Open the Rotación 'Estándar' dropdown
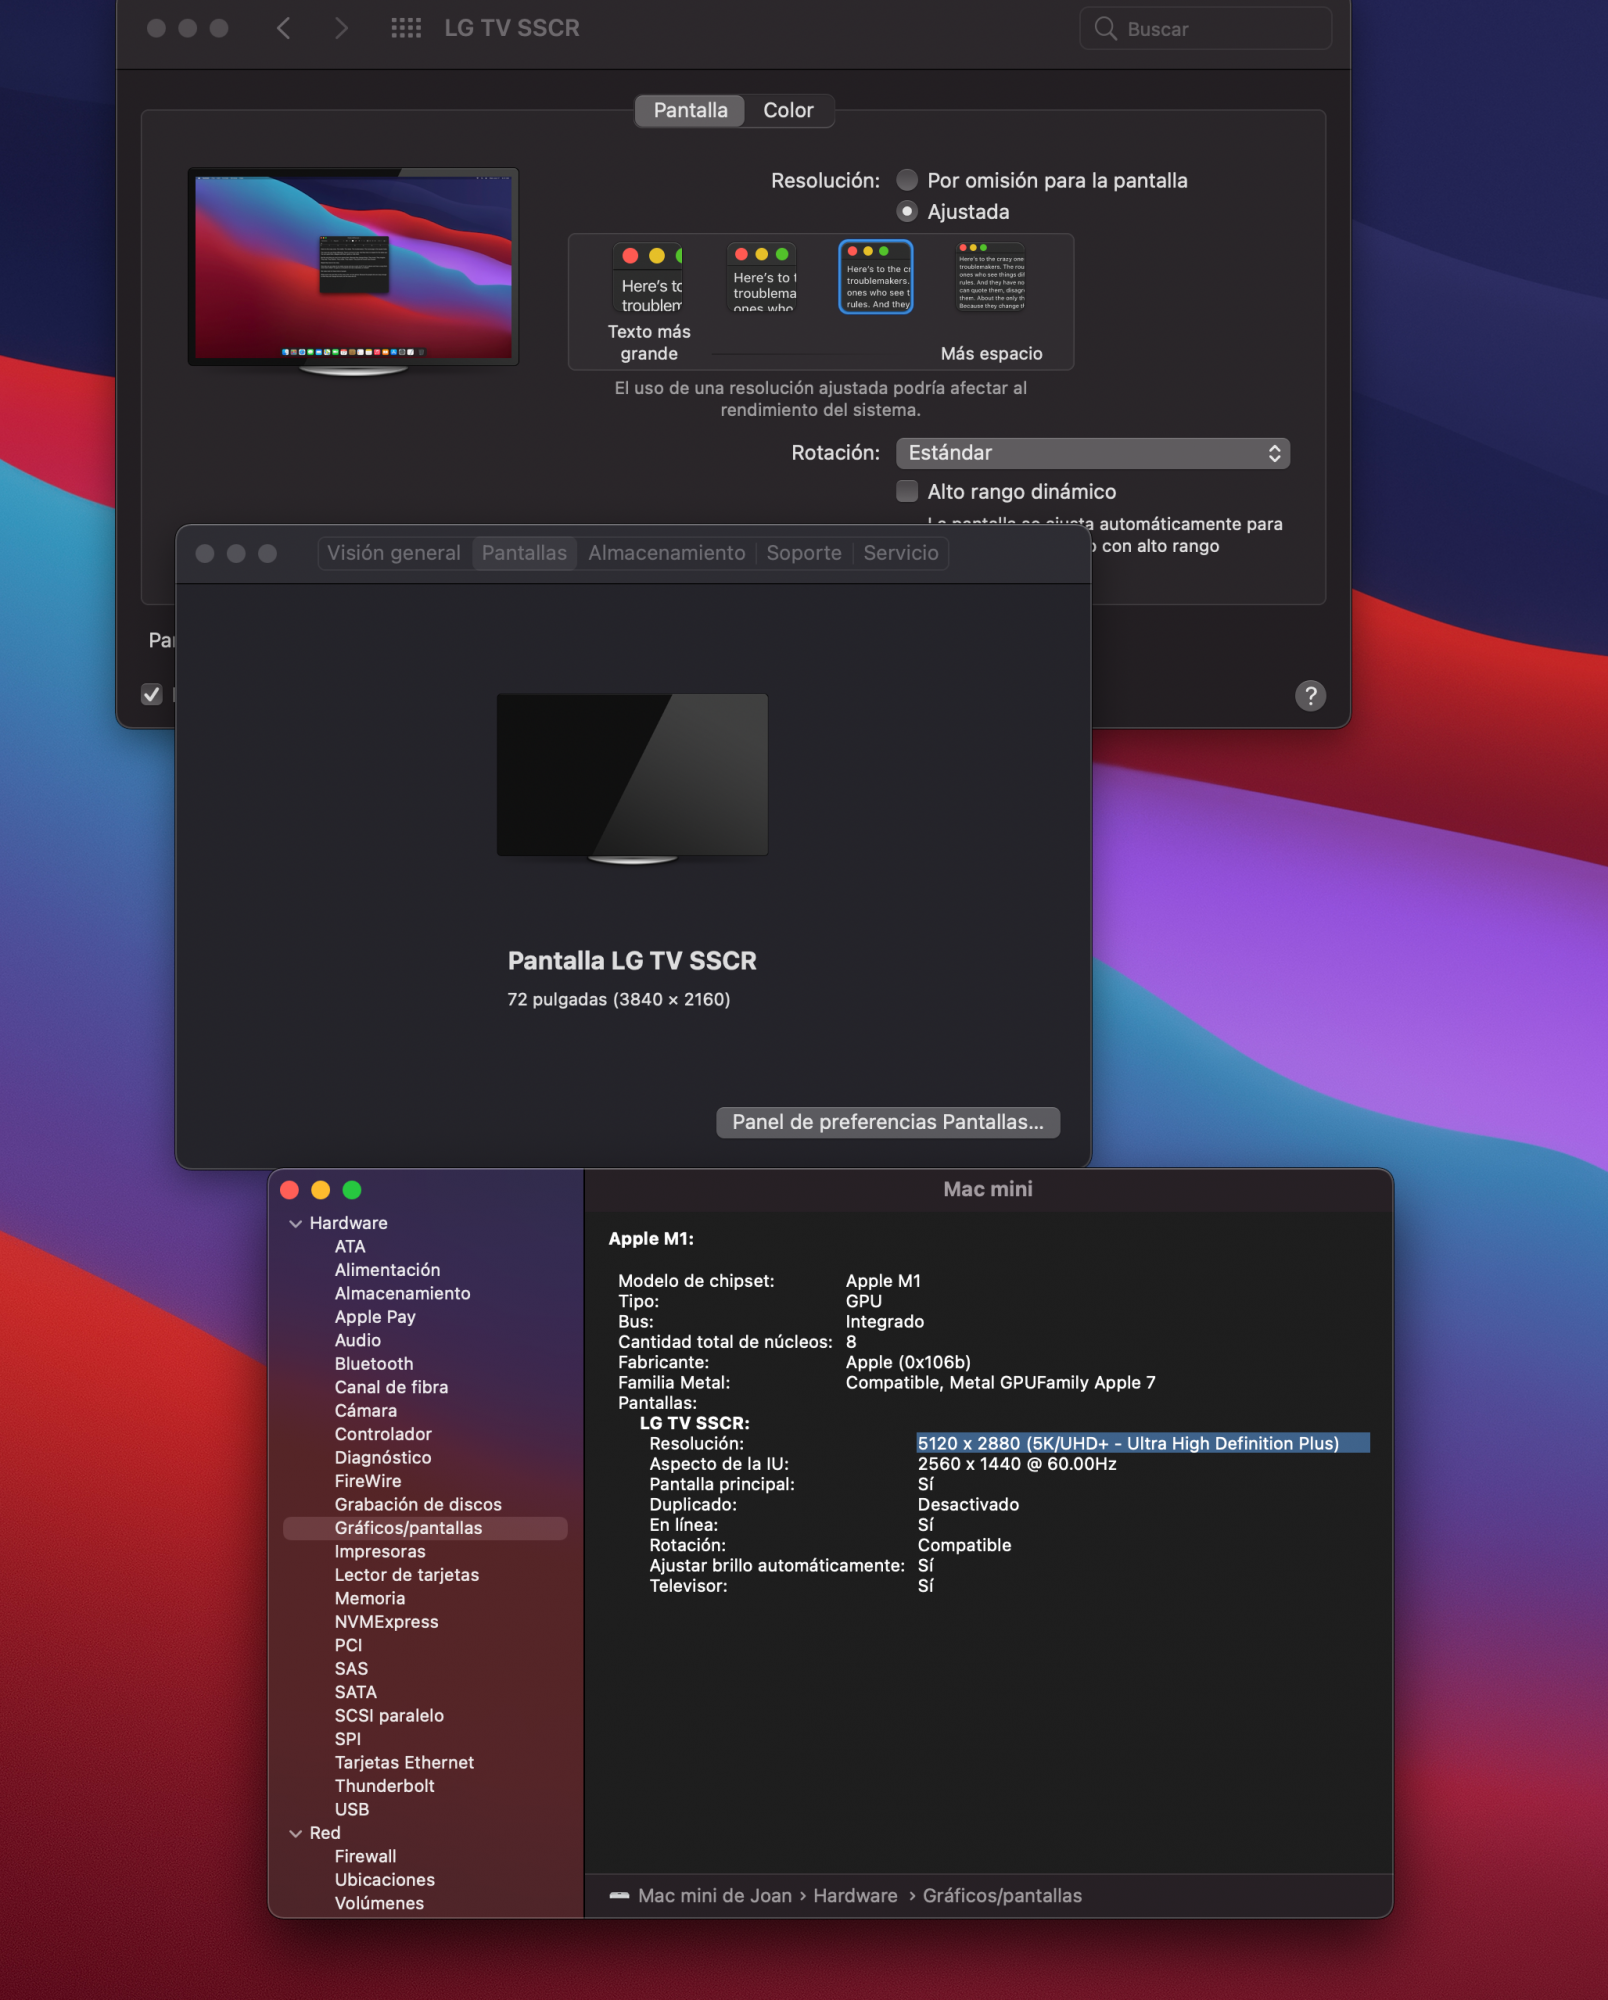 point(1093,453)
